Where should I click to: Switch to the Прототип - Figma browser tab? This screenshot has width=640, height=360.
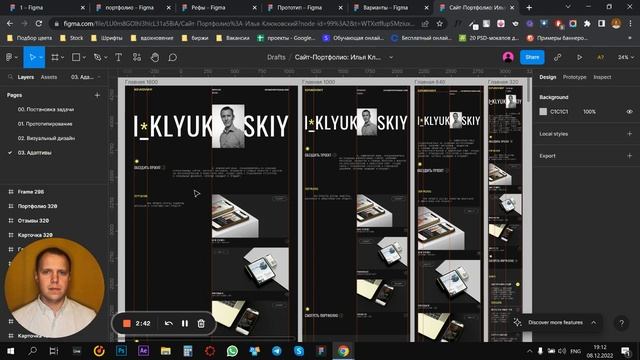click(304, 7)
